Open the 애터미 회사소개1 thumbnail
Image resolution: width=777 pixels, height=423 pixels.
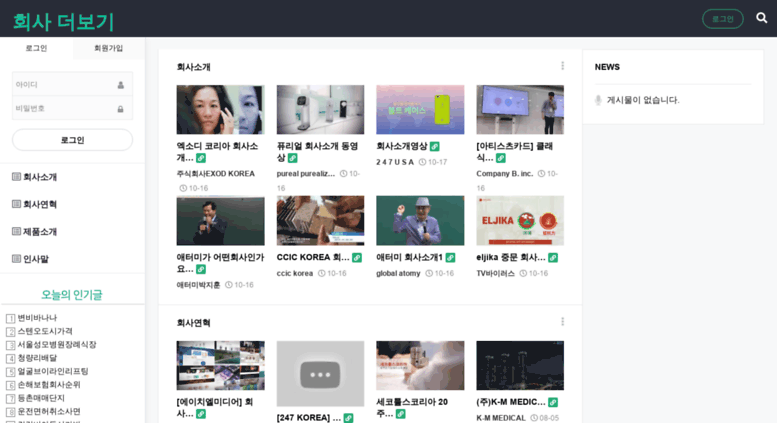point(420,220)
